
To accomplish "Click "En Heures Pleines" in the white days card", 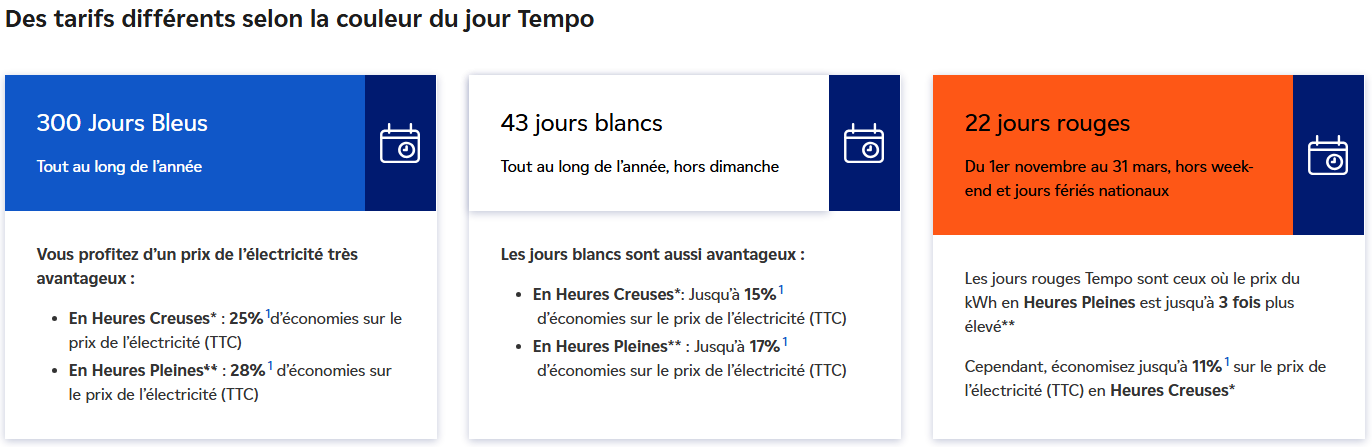I will [601, 347].
